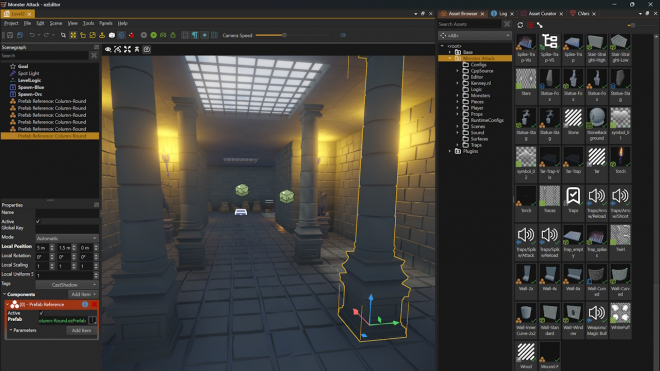Switch to the Log tab
Screen dimensions: 660x371
coord(503,14)
